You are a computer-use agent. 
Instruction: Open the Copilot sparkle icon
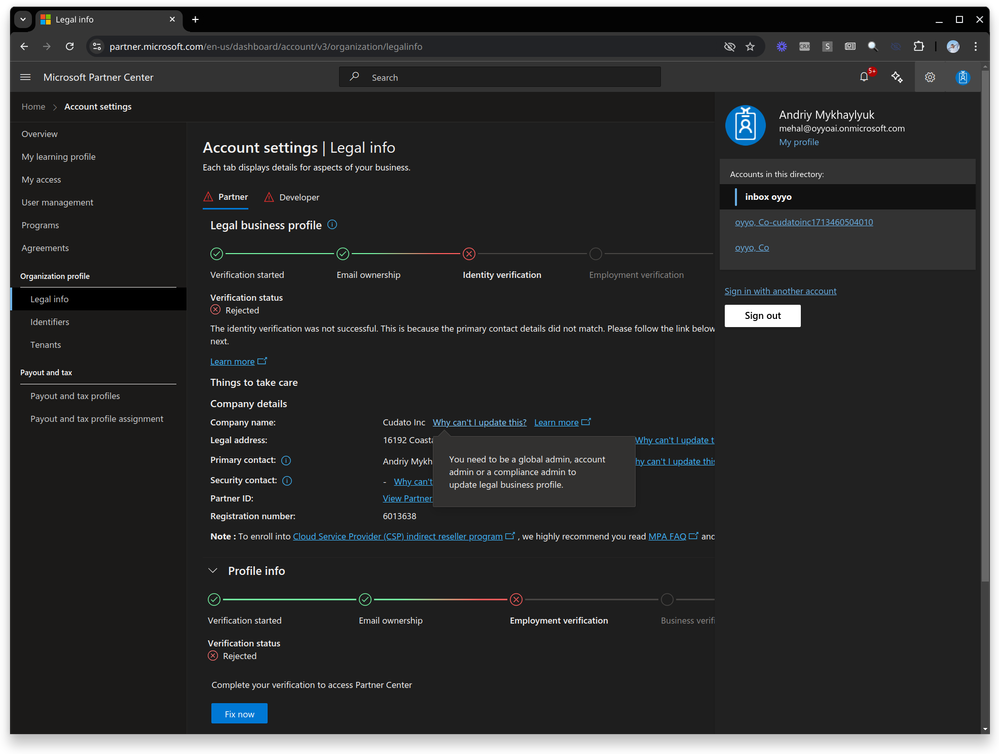[x=897, y=77]
